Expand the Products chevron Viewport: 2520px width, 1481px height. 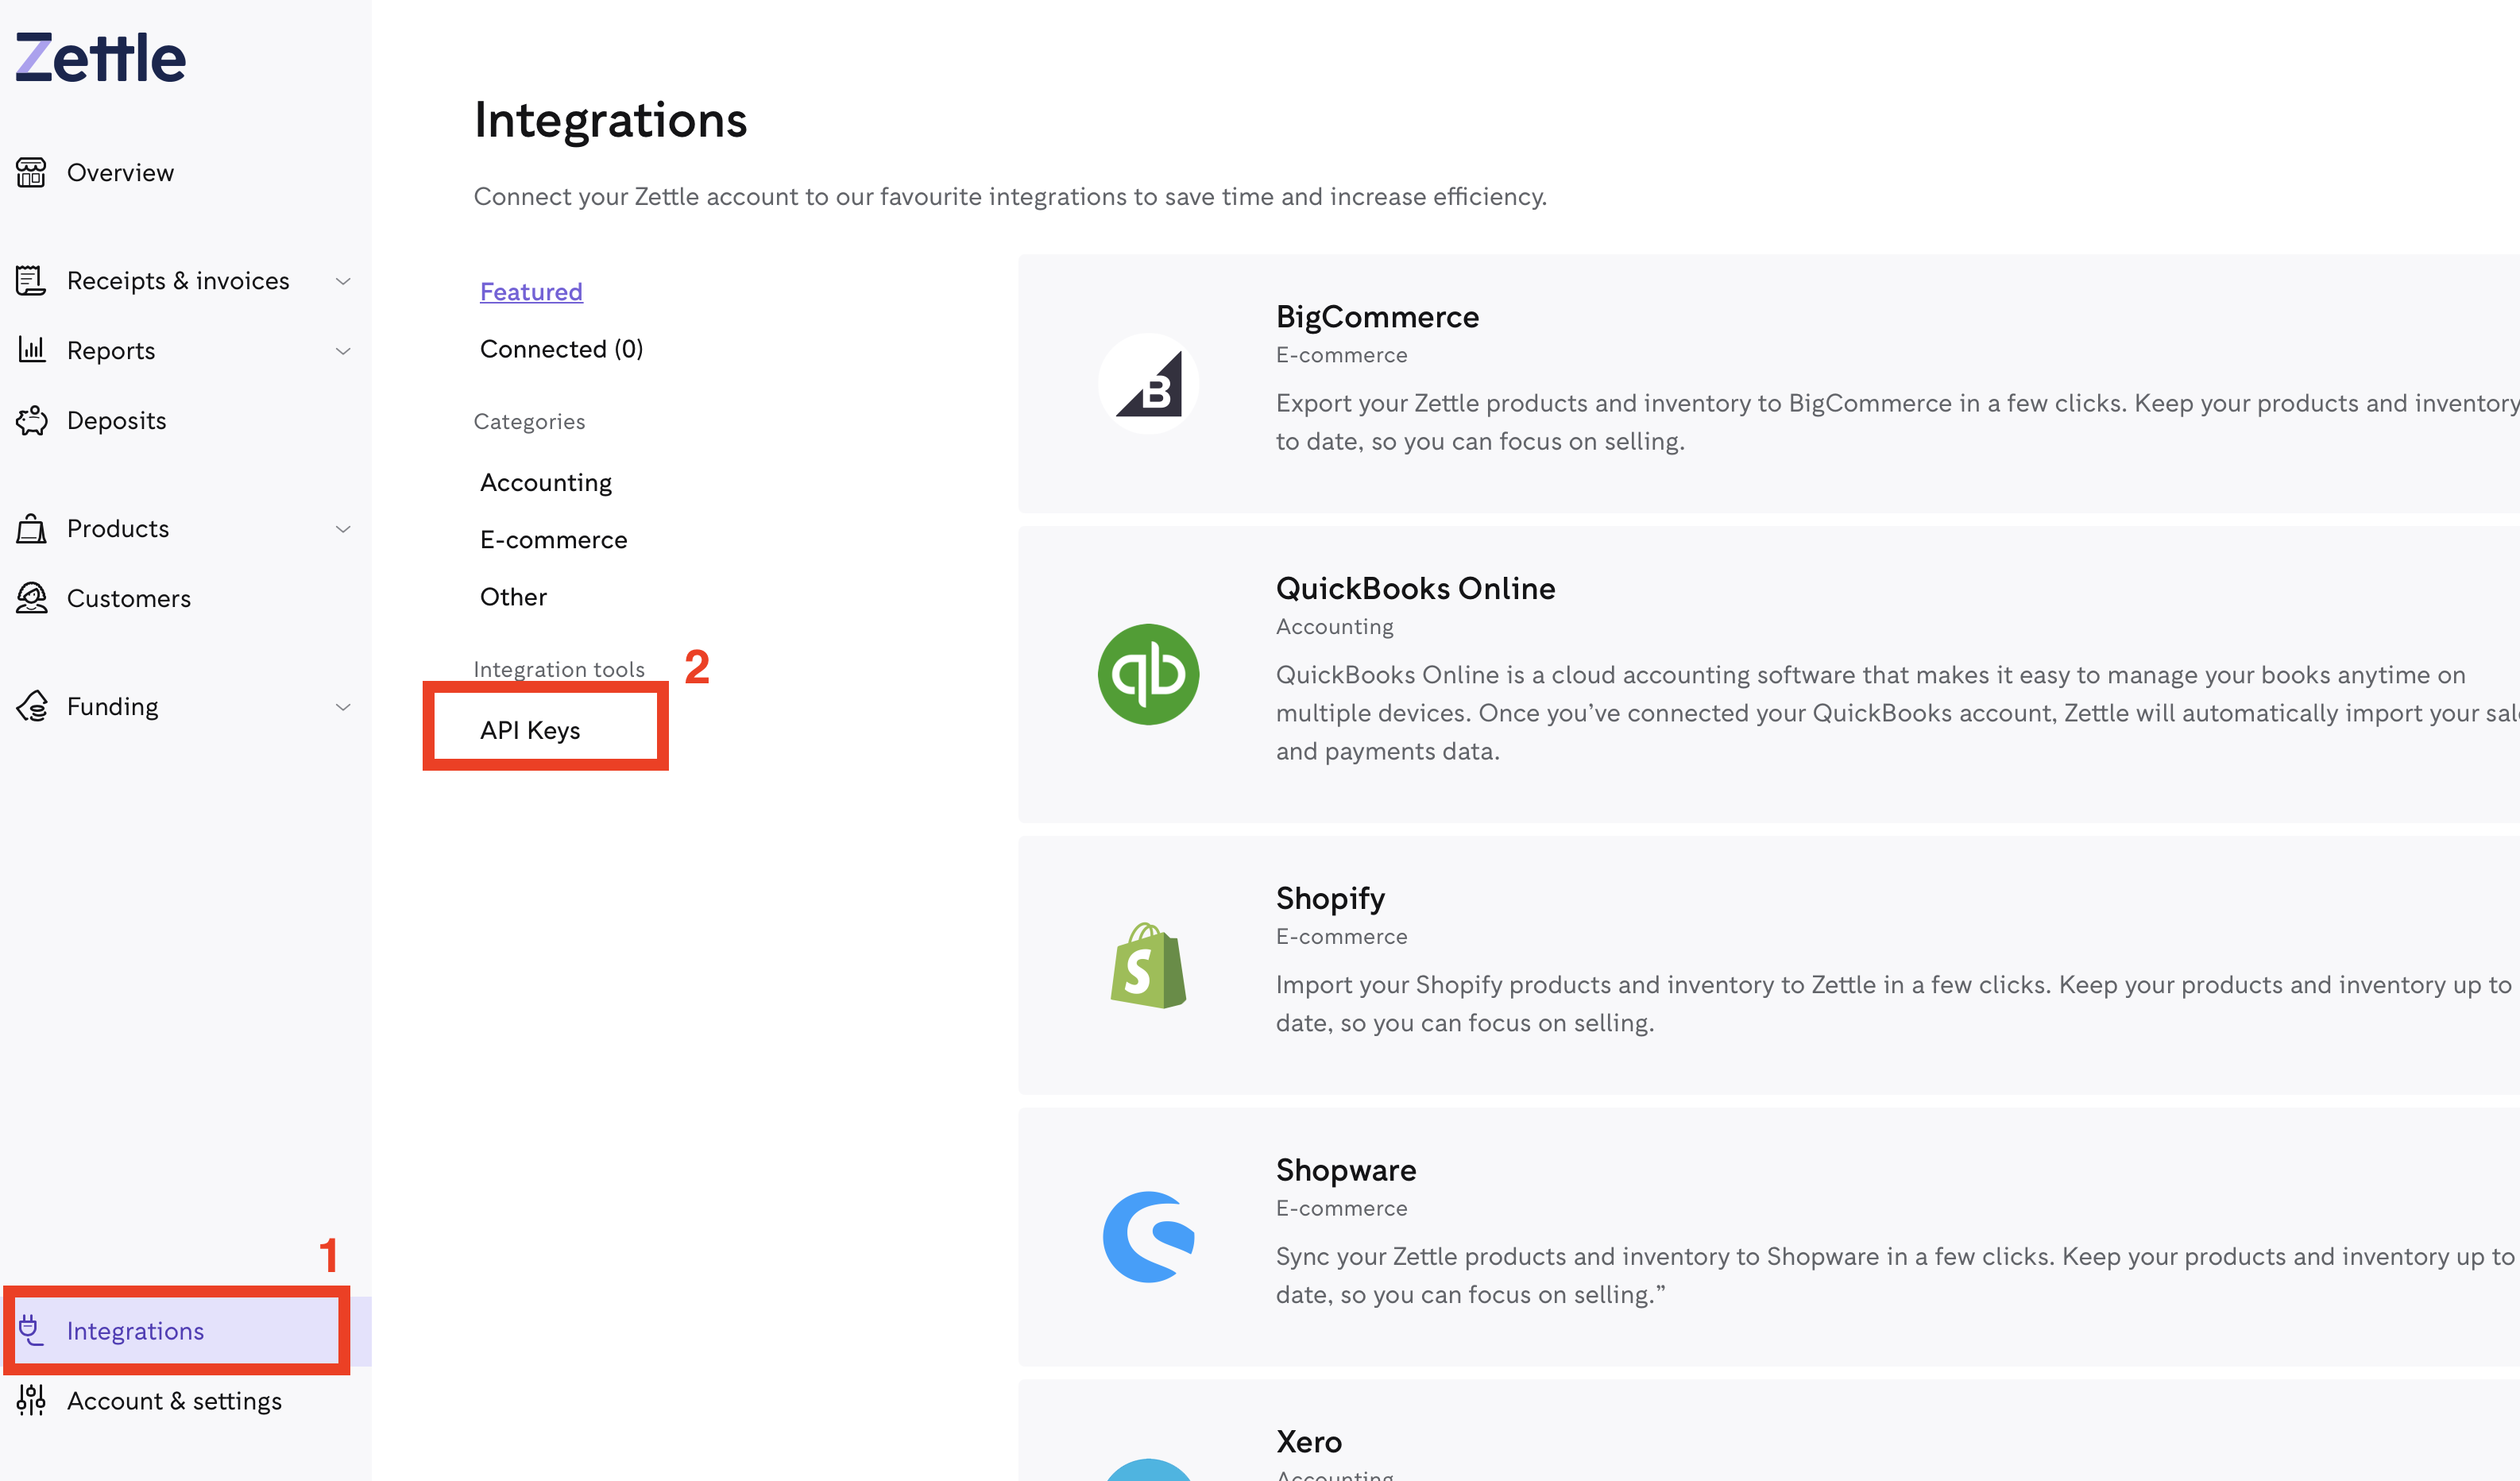click(343, 529)
